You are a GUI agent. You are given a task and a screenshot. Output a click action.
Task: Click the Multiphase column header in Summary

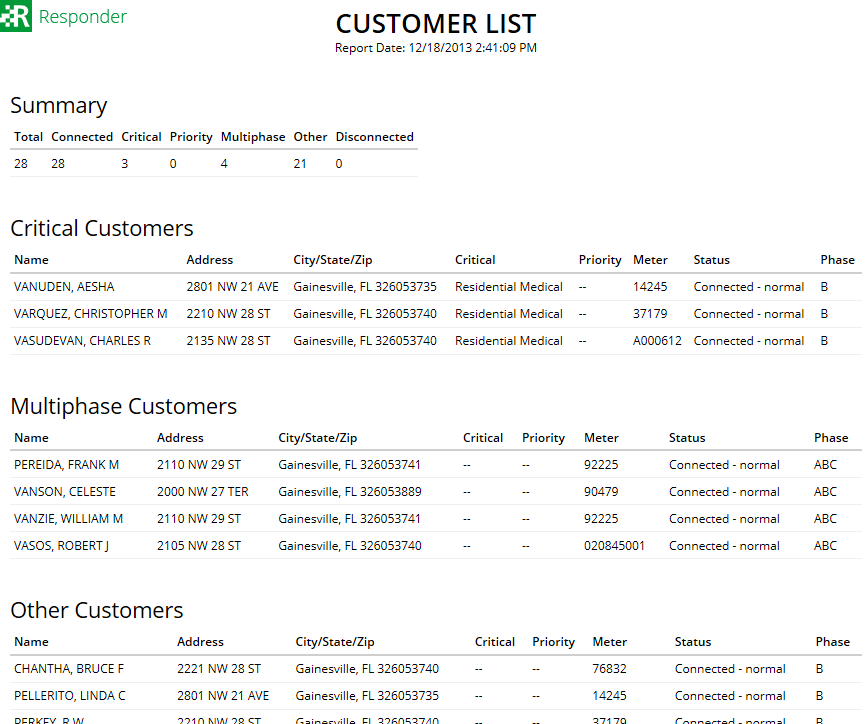(x=253, y=137)
